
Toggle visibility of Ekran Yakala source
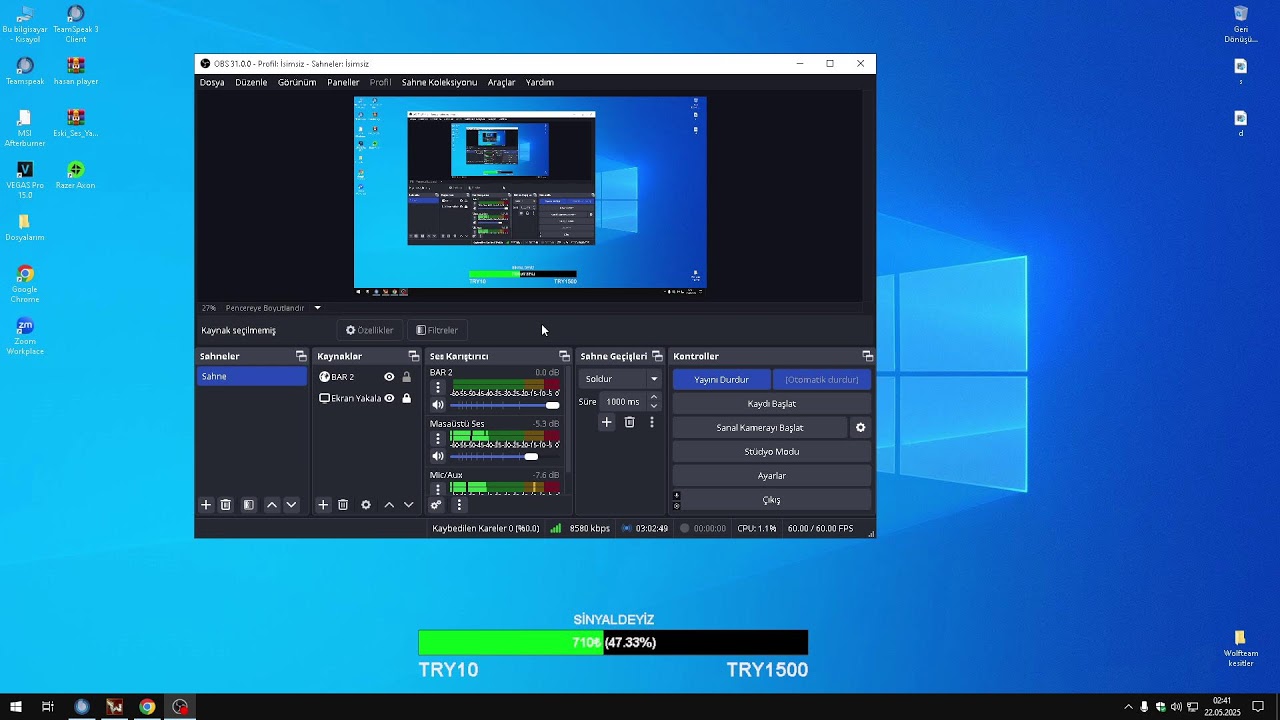[389, 398]
